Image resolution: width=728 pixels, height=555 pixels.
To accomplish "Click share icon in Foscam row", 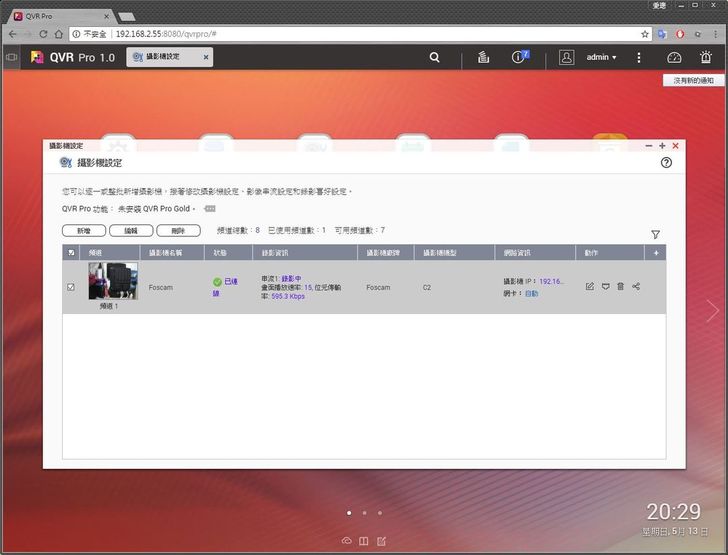I will (636, 287).
